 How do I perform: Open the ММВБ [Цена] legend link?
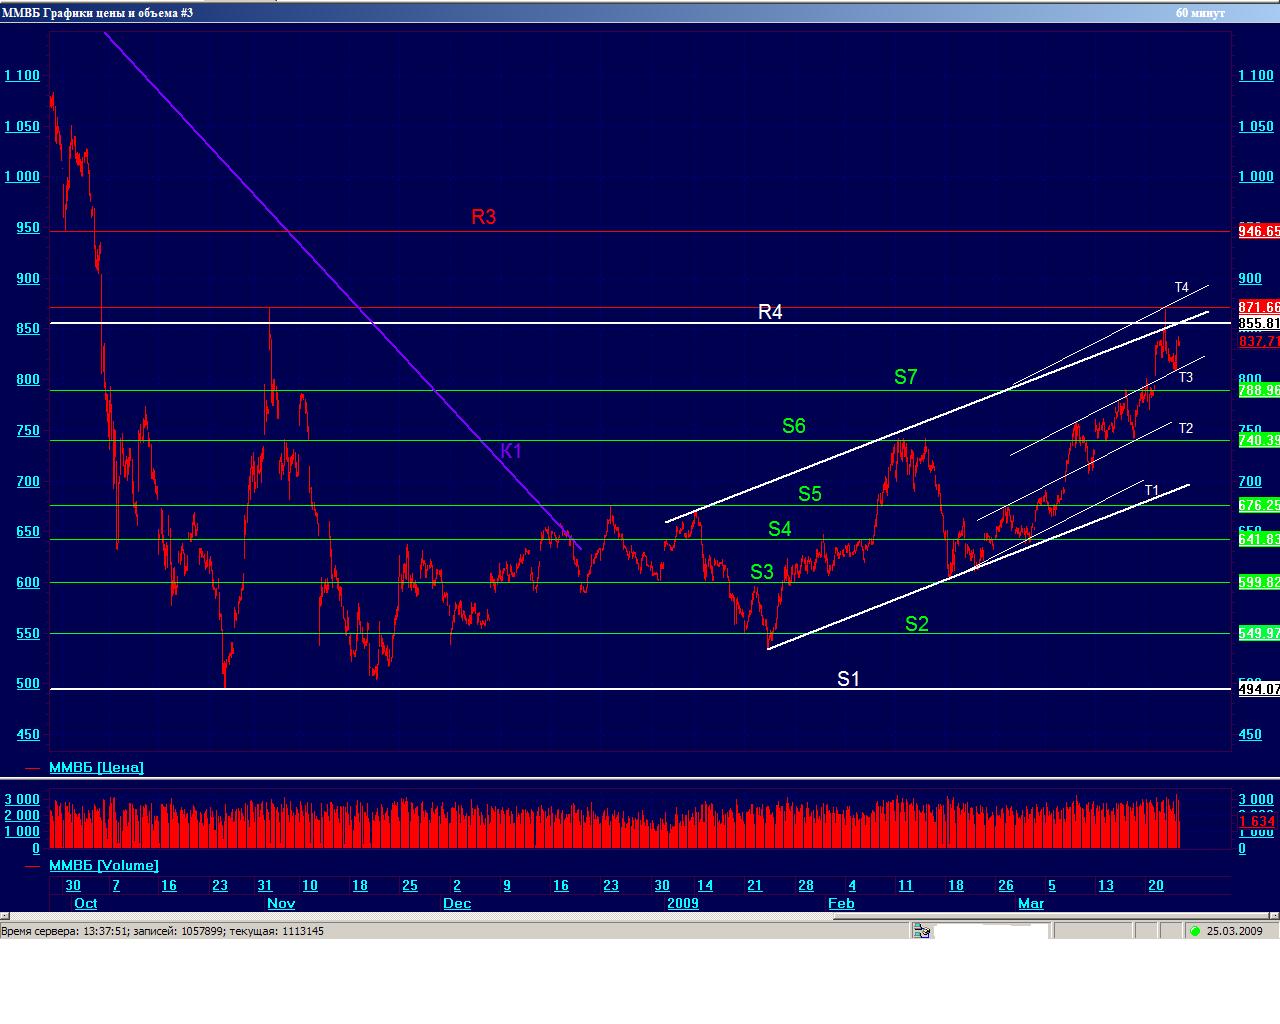coord(96,767)
